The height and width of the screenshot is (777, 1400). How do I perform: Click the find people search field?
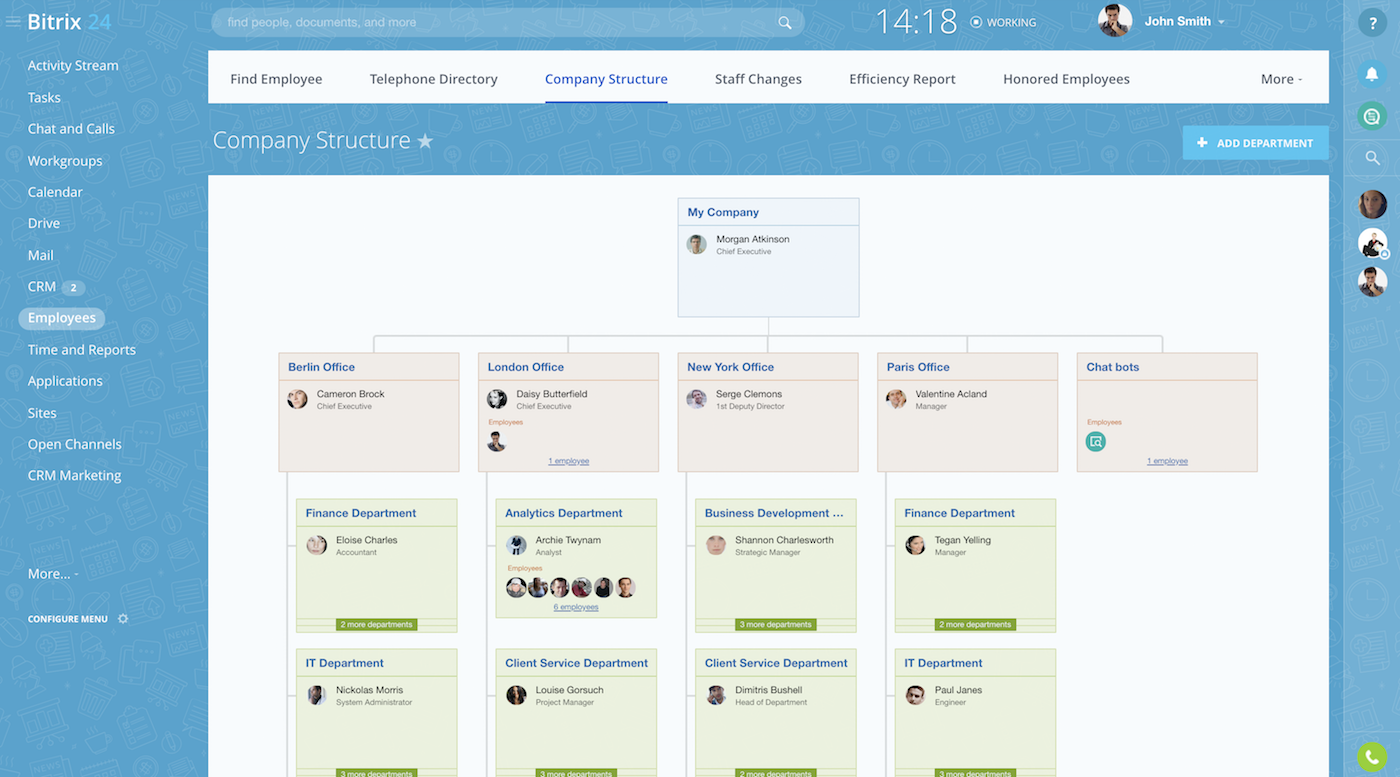[x=500, y=22]
